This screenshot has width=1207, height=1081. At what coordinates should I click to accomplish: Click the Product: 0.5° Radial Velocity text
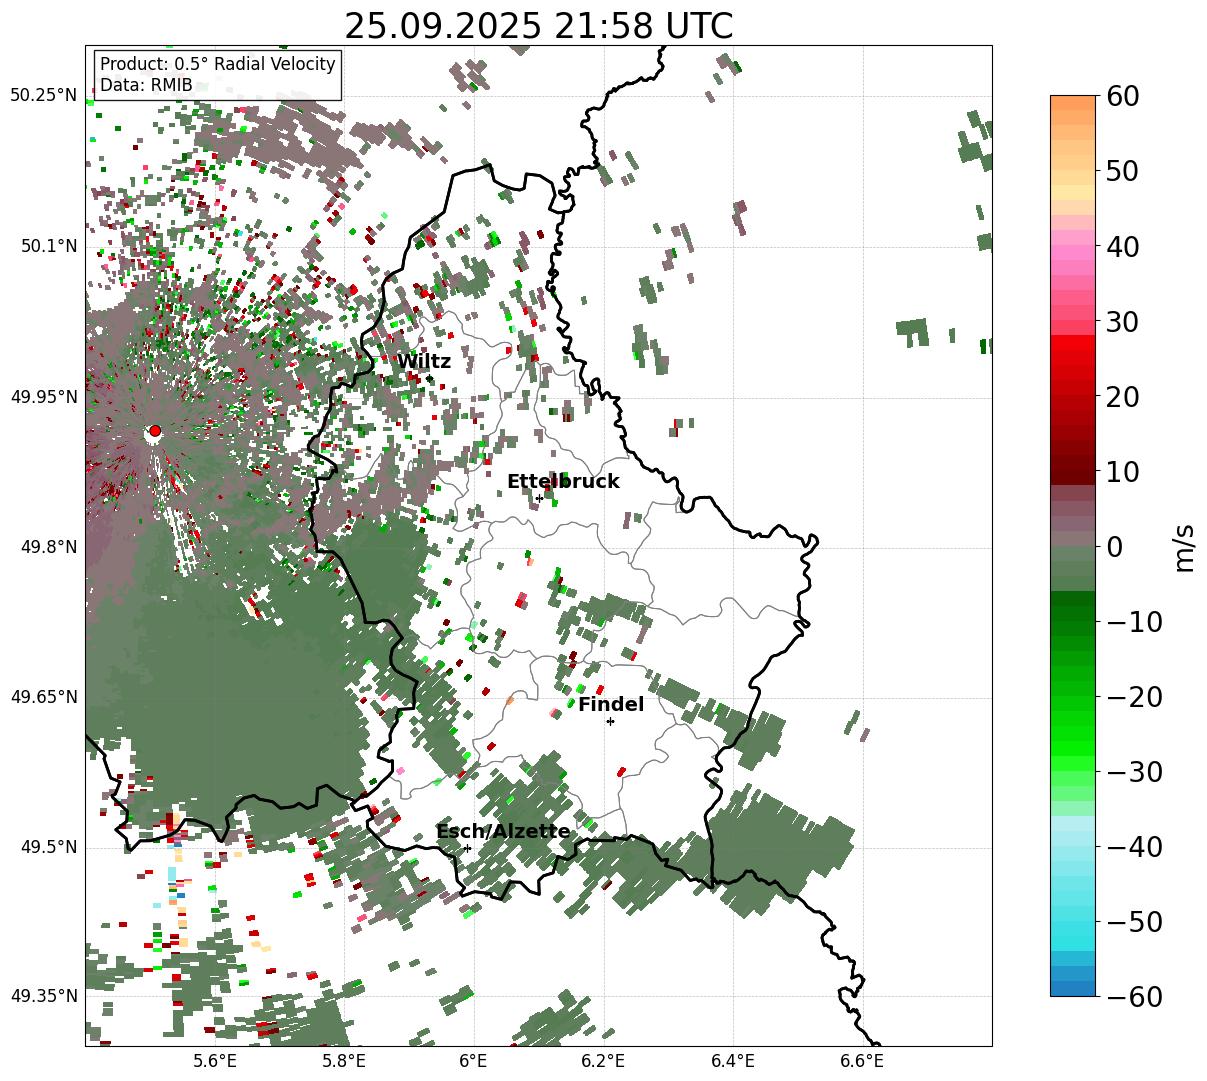[x=218, y=64]
